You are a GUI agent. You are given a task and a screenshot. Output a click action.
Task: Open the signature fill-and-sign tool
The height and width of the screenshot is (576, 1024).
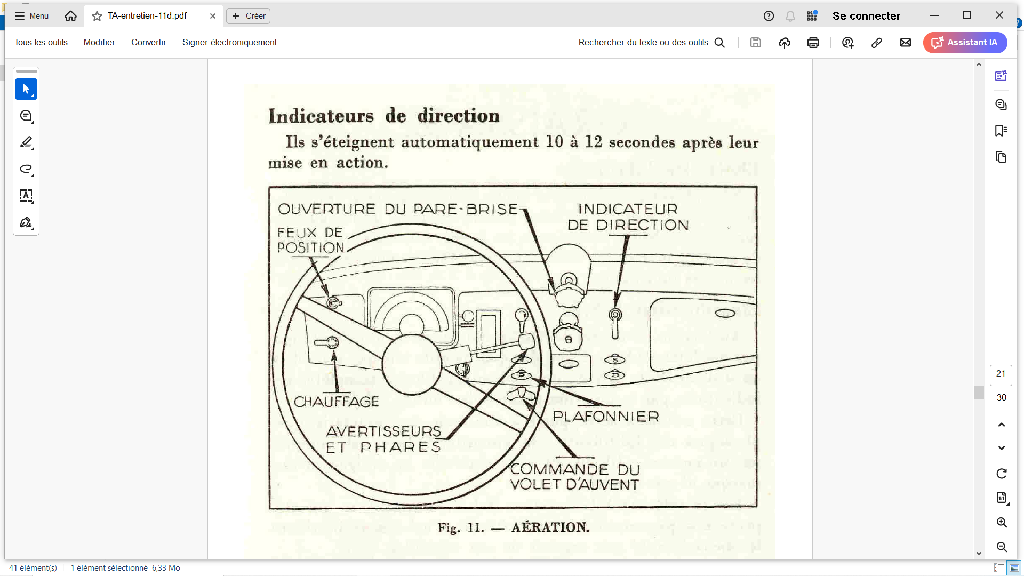[x=26, y=221]
